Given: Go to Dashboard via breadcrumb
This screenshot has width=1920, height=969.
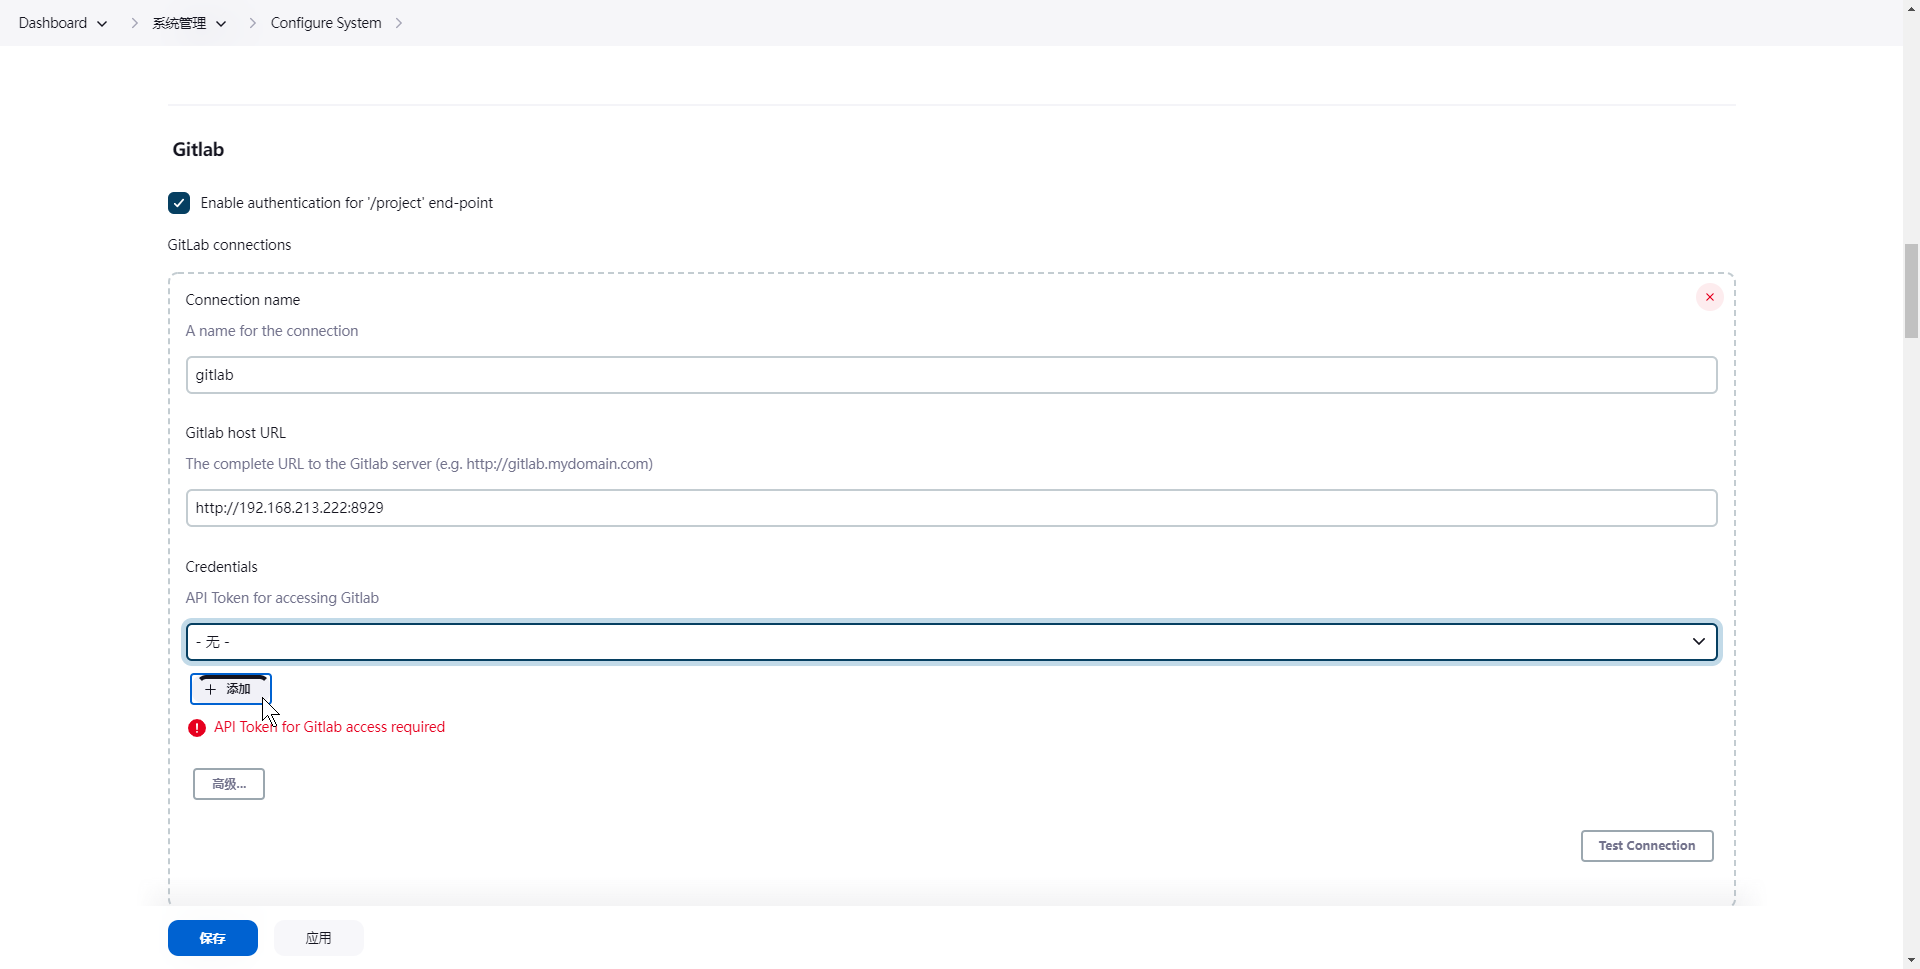Looking at the screenshot, I should (x=53, y=23).
